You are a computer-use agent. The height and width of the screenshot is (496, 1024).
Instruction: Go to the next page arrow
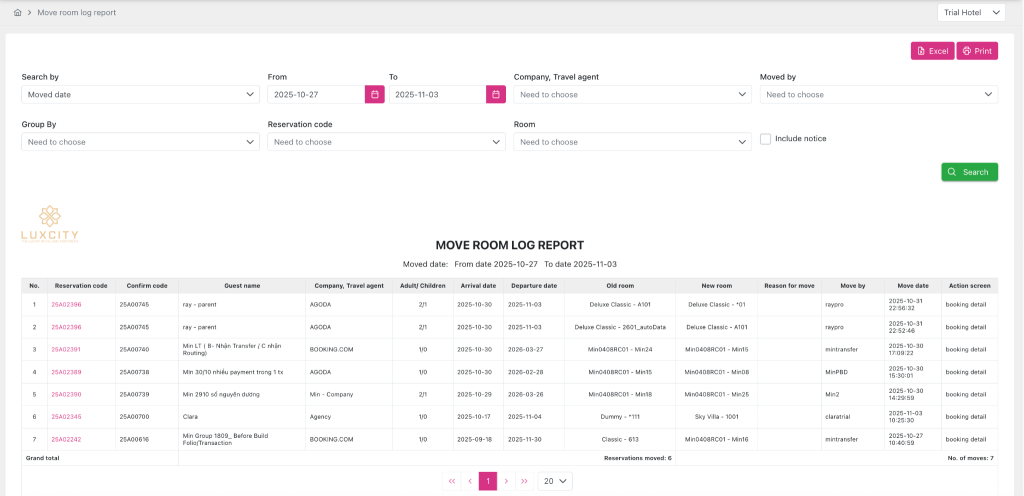pyautogui.click(x=506, y=481)
